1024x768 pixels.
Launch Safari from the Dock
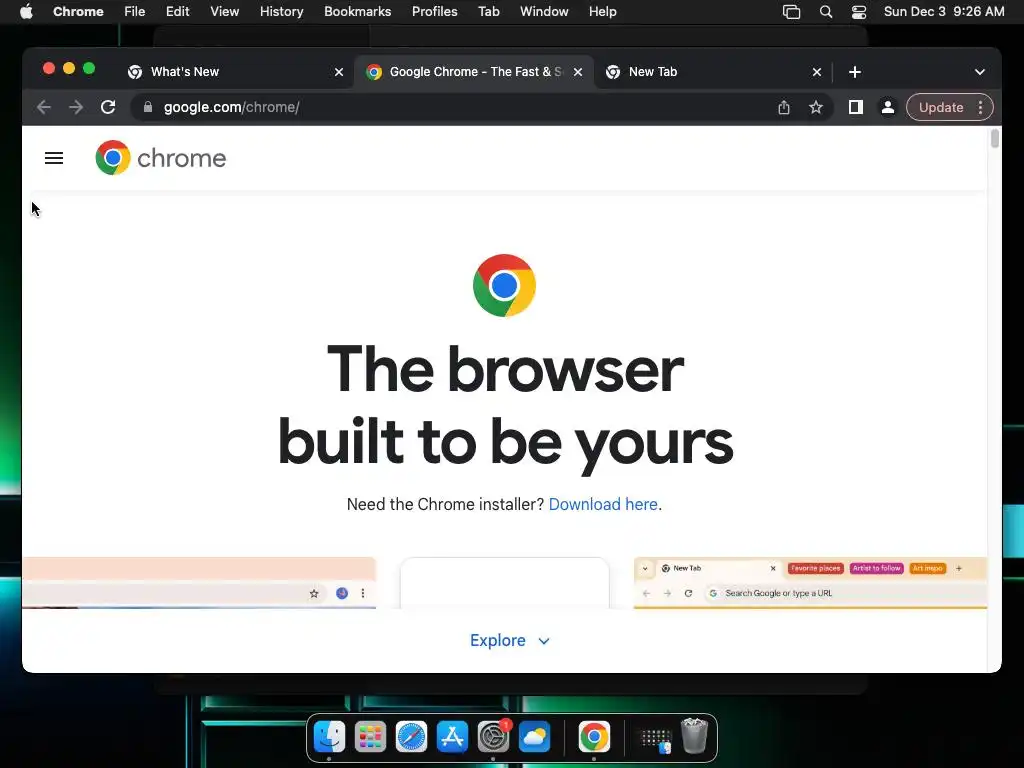(411, 737)
